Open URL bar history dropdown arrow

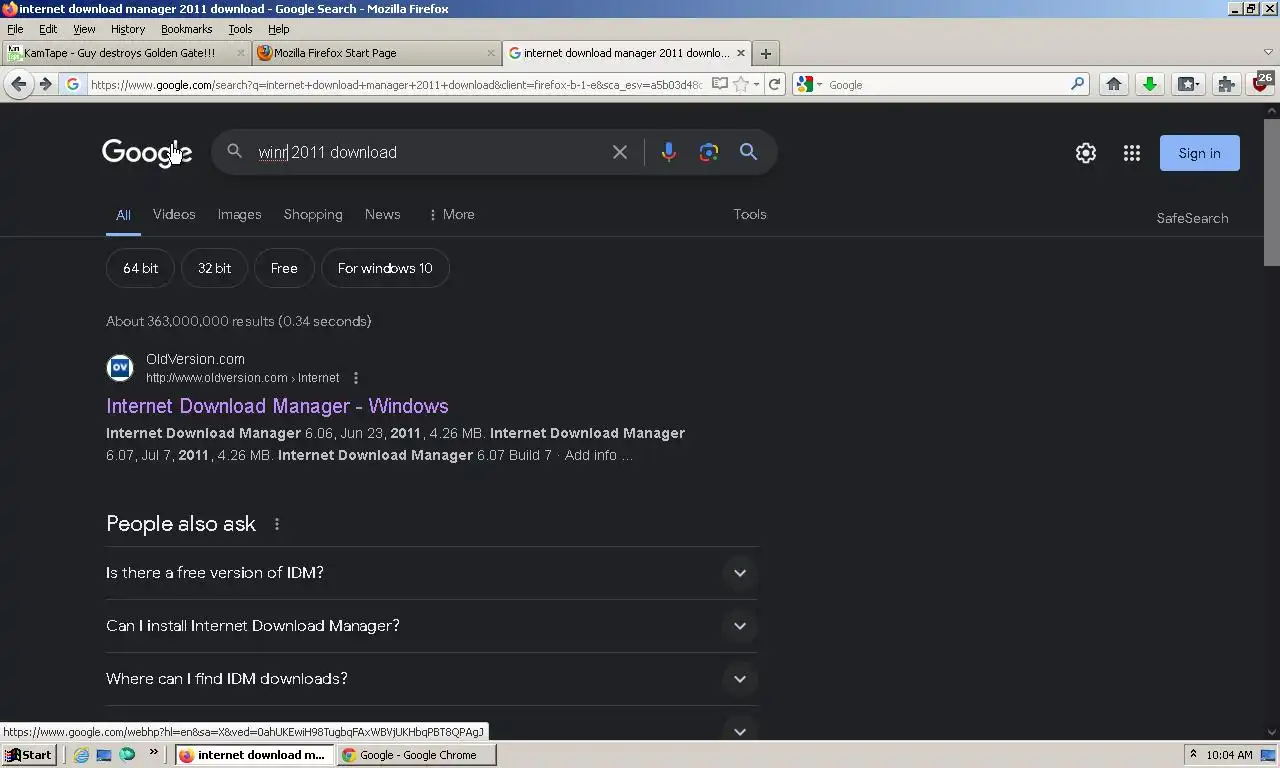[x=756, y=85]
